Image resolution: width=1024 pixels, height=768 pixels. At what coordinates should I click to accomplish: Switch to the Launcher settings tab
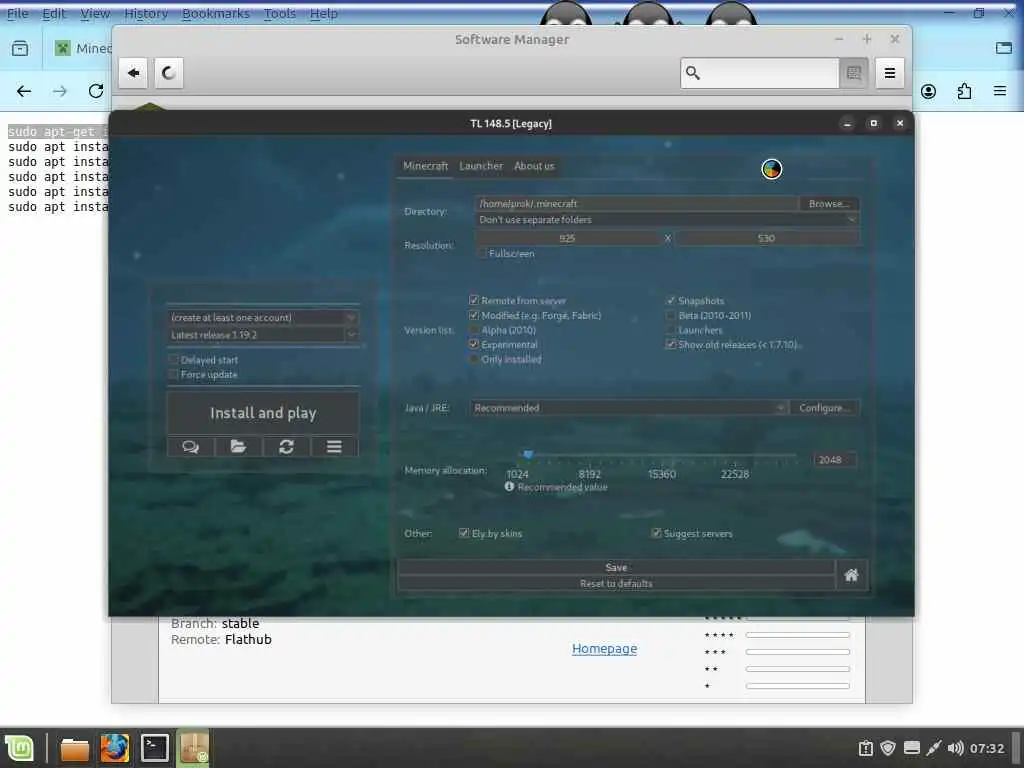[x=481, y=166]
